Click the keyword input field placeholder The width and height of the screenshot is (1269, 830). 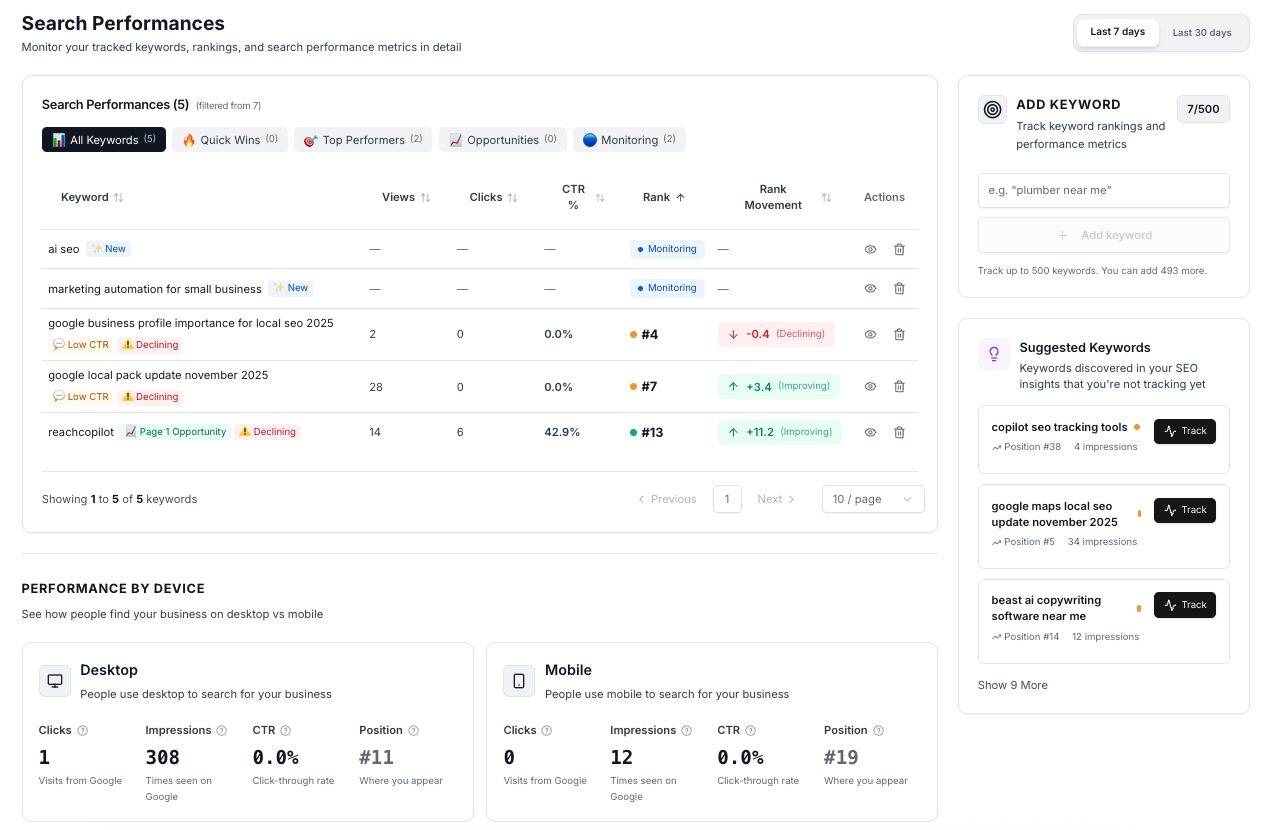point(1103,190)
